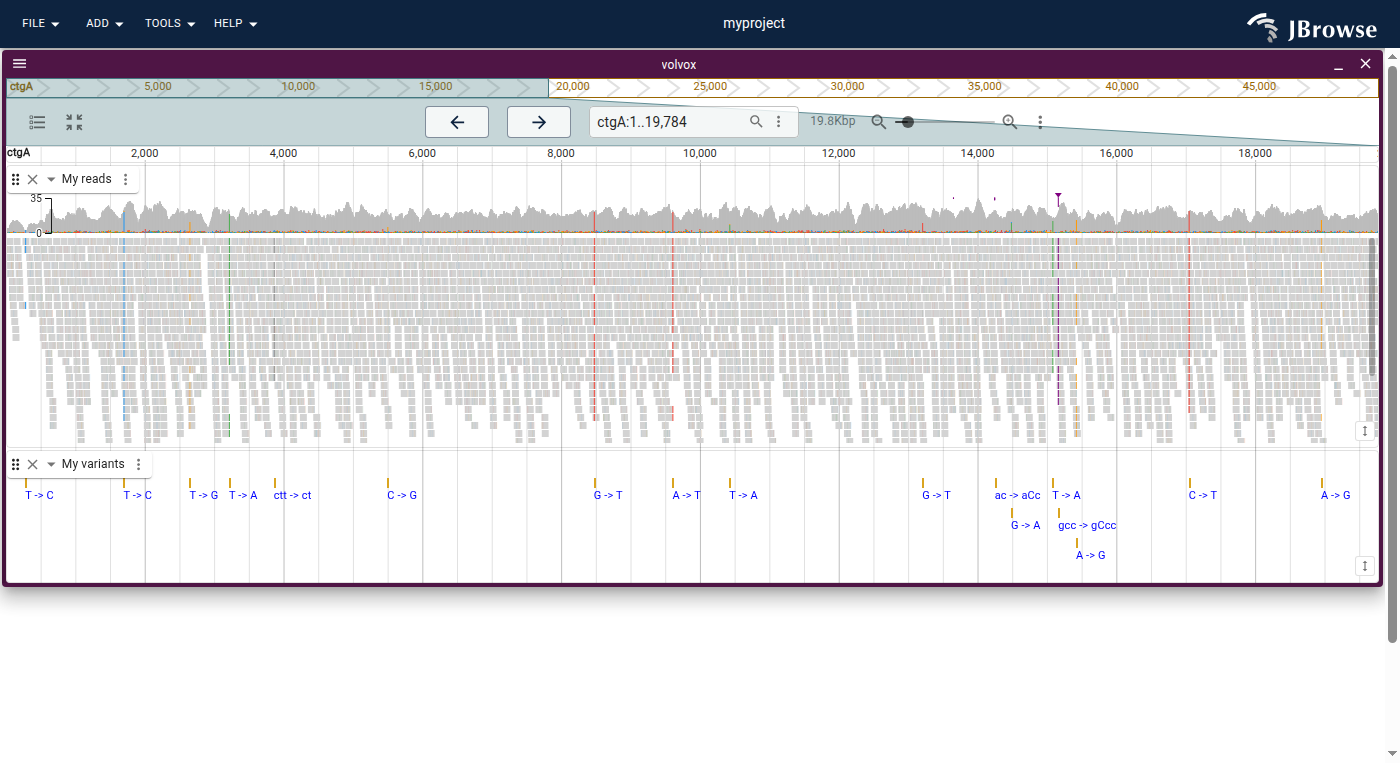Open My reads track menu
This screenshot has width=1400, height=763.
tap(125, 180)
